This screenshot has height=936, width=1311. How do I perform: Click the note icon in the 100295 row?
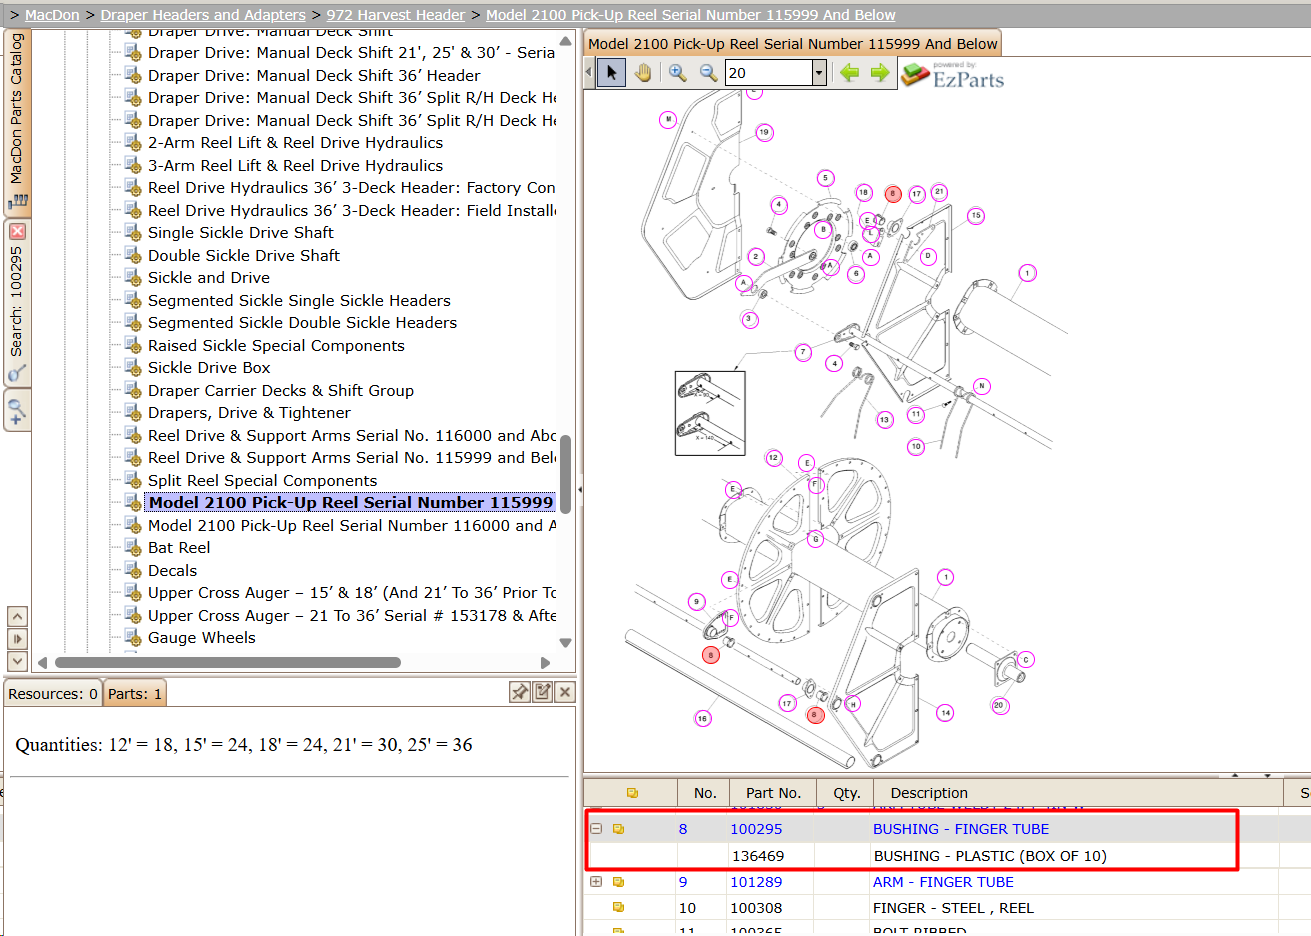click(618, 829)
